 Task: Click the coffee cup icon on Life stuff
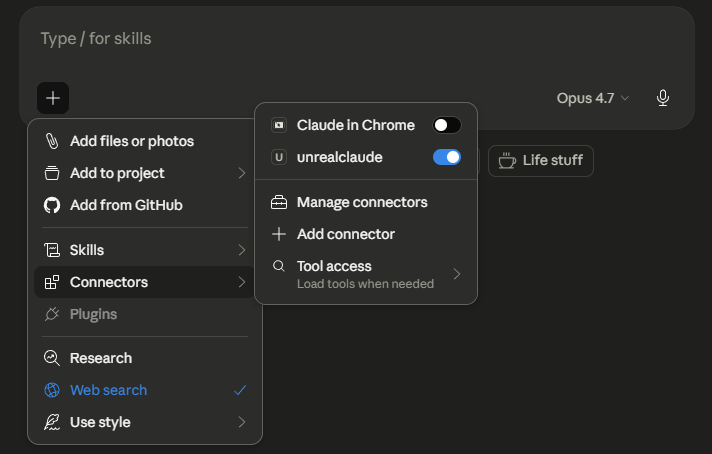pyautogui.click(x=507, y=160)
